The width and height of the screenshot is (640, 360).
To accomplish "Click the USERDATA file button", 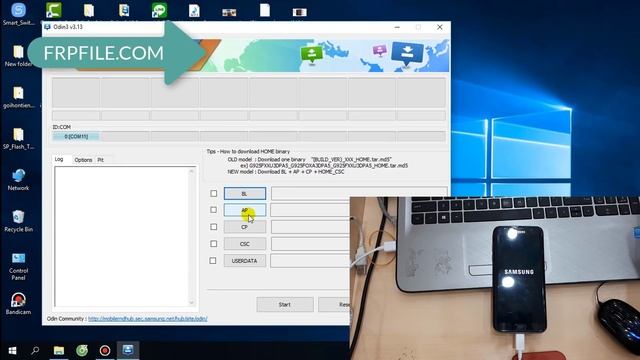I will (x=244, y=261).
